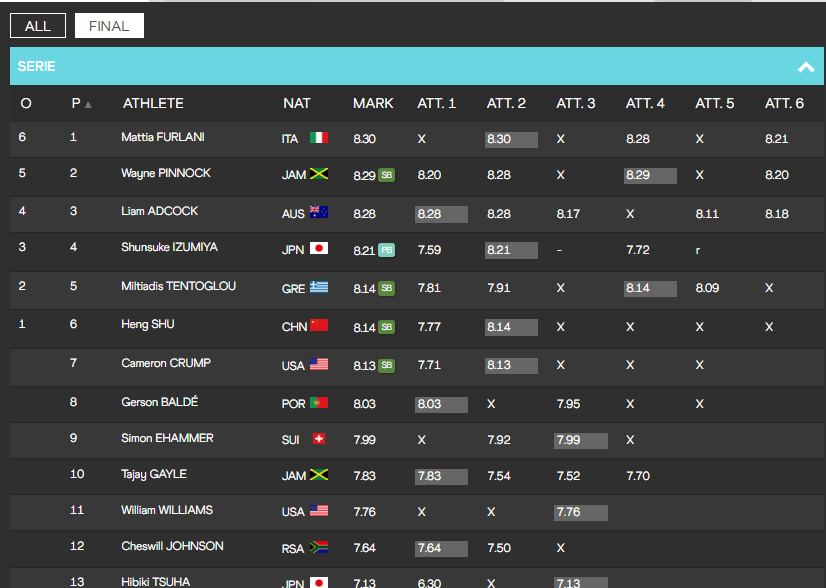Click the MARK column header
This screenshot has height=588, width=826.
click(373, 103)
